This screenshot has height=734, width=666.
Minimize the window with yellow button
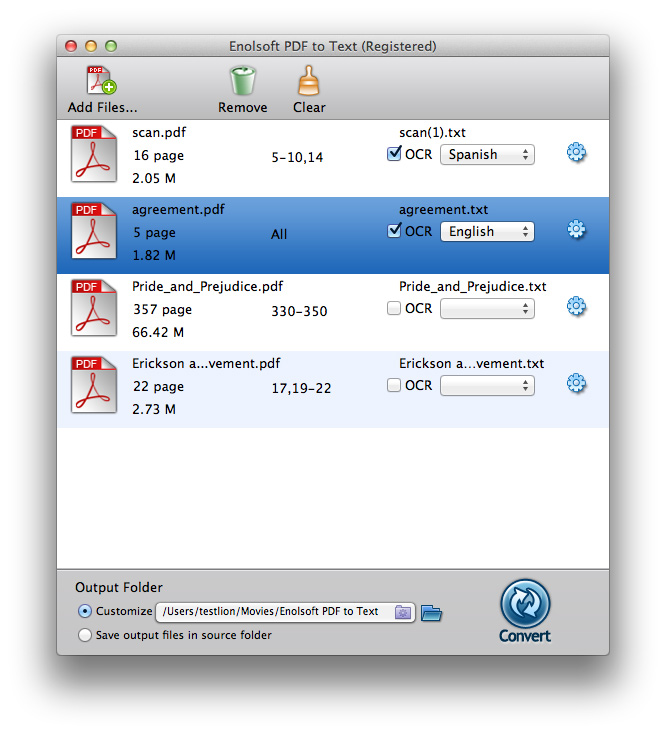pos(91,46)
